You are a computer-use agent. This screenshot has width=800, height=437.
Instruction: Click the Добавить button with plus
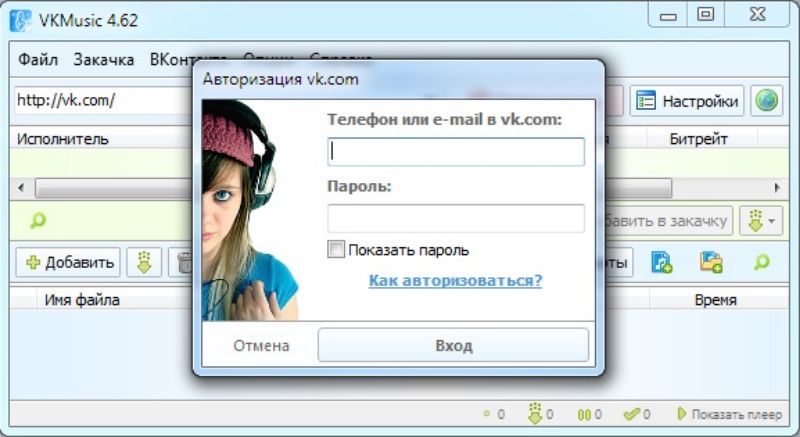68,263
